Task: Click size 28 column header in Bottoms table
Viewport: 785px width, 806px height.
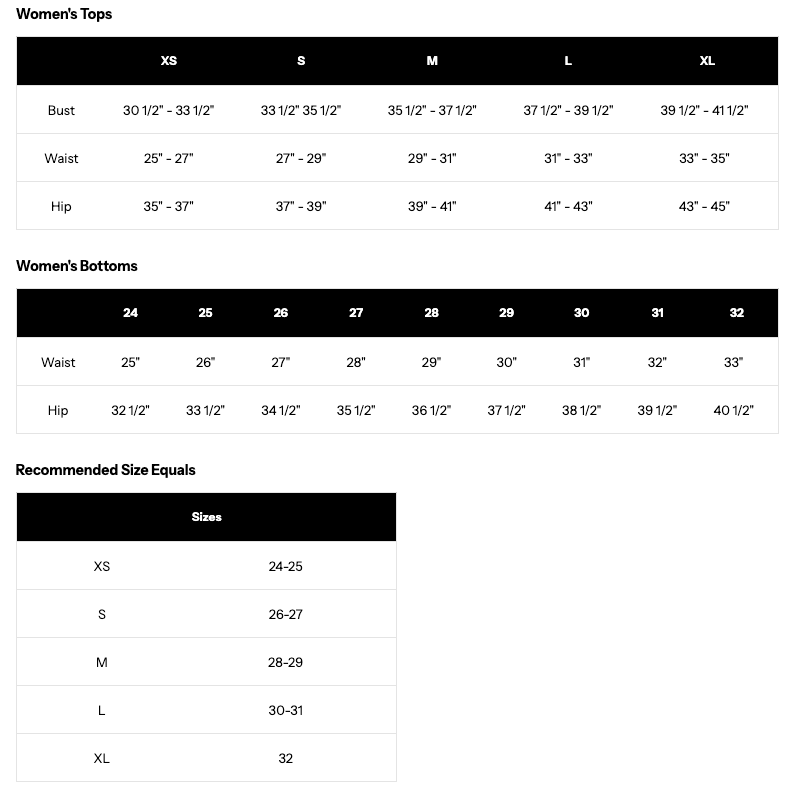Action: pos(431,313)
